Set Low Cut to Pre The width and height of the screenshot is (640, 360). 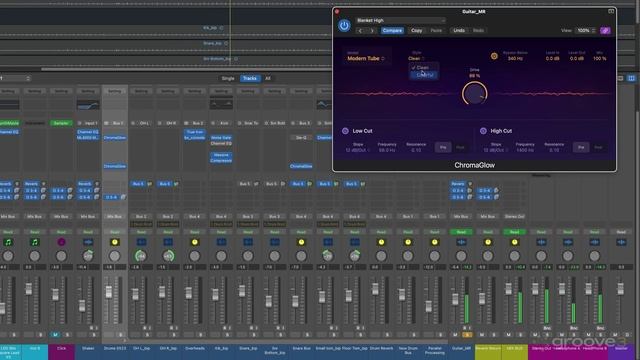(443, 147)
